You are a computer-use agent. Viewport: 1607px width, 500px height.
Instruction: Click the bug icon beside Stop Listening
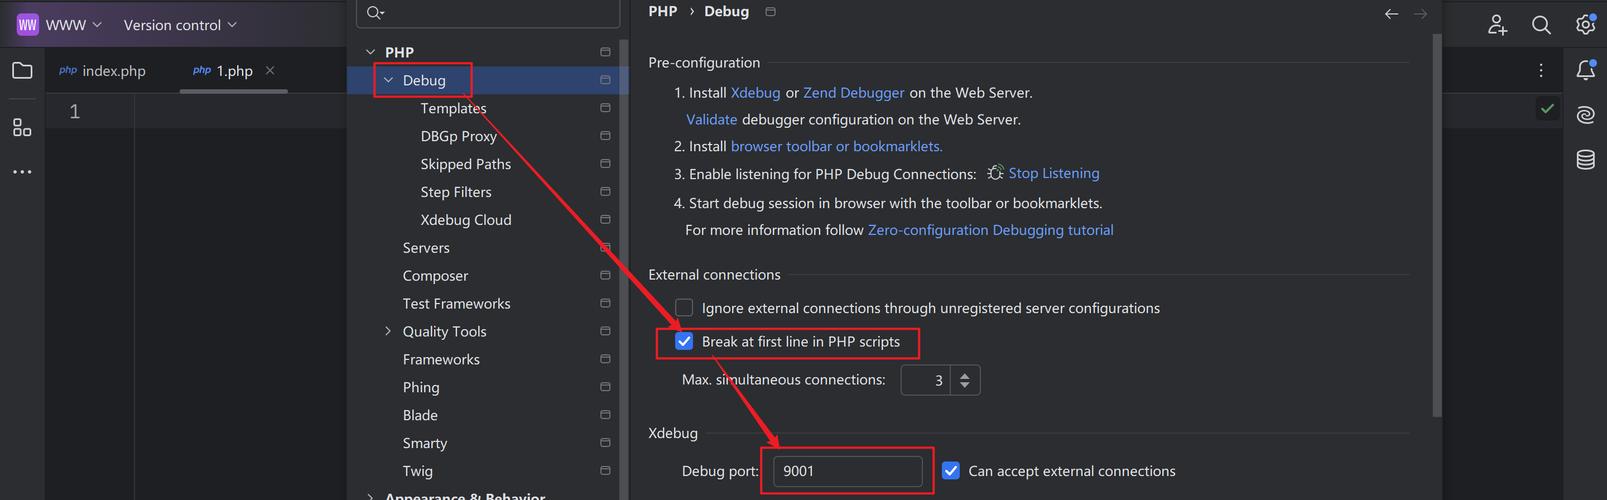coord(995,173)
